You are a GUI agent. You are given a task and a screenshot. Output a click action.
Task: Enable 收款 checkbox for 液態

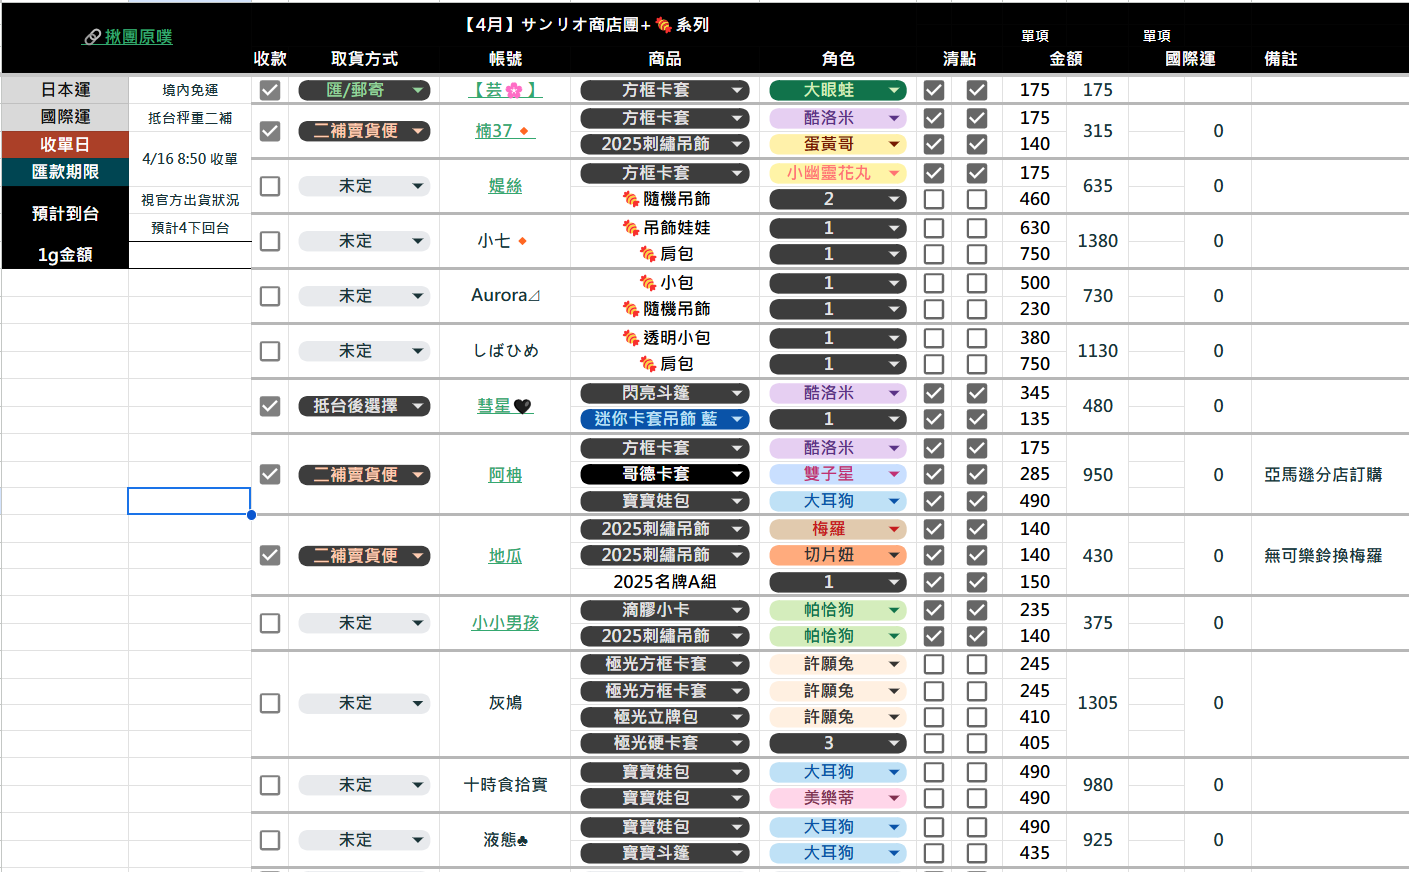point(270,840)
